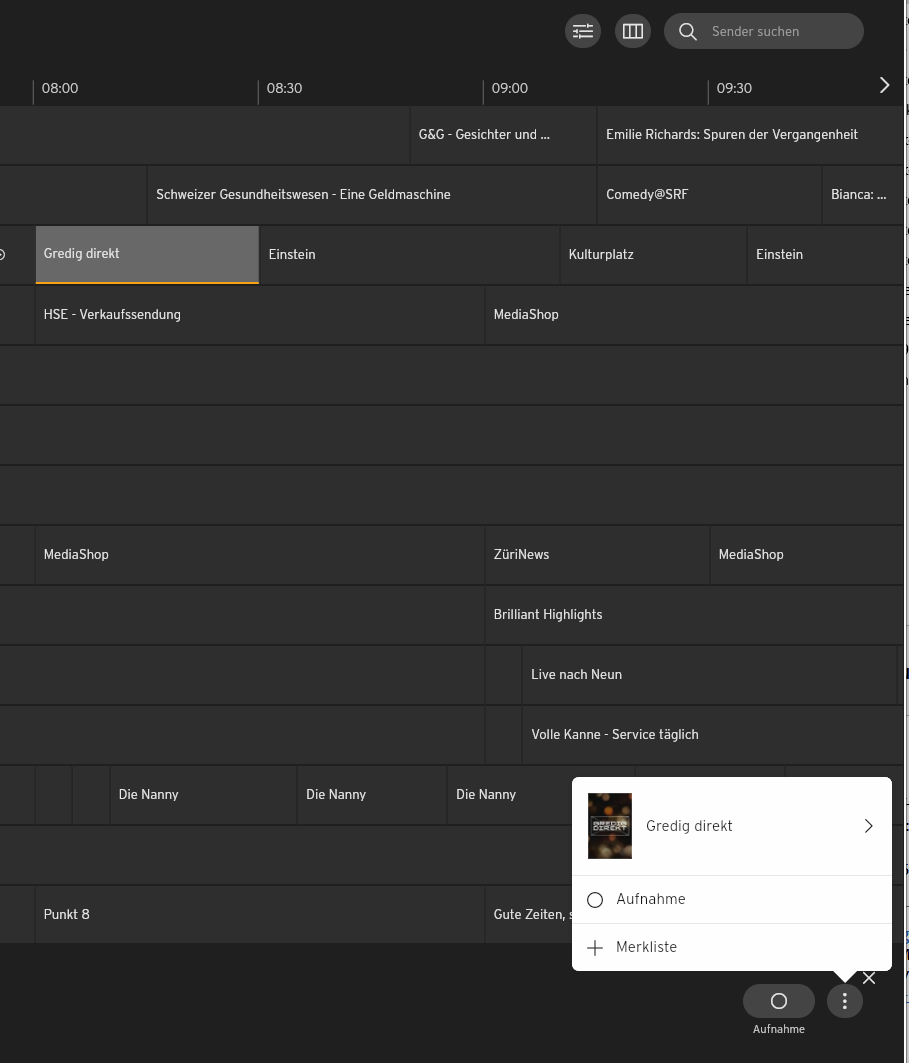This screenshot has width=909, height=1063.
Task: Select the HSE - Verkaufssendung program
Action: pyautogui.click(x=259, y=315)
